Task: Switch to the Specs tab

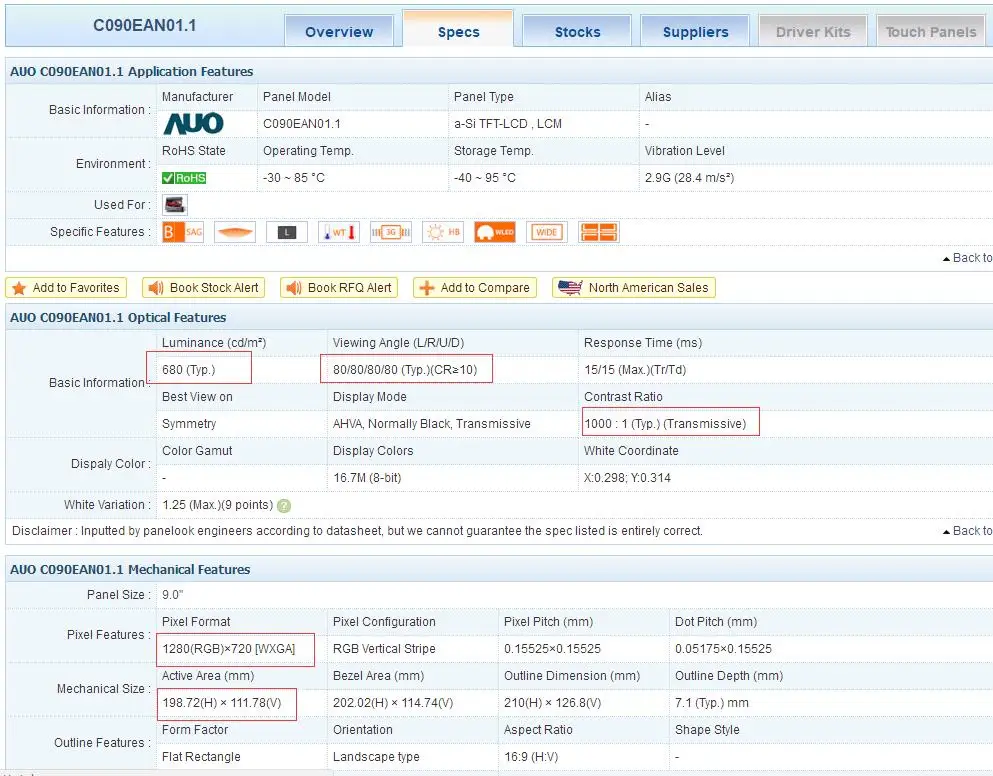Action: click(459, 30)
